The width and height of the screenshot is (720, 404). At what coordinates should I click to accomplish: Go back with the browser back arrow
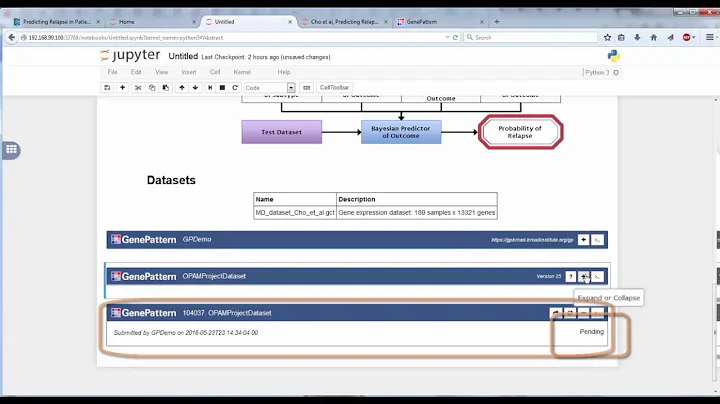coord(11,38)
